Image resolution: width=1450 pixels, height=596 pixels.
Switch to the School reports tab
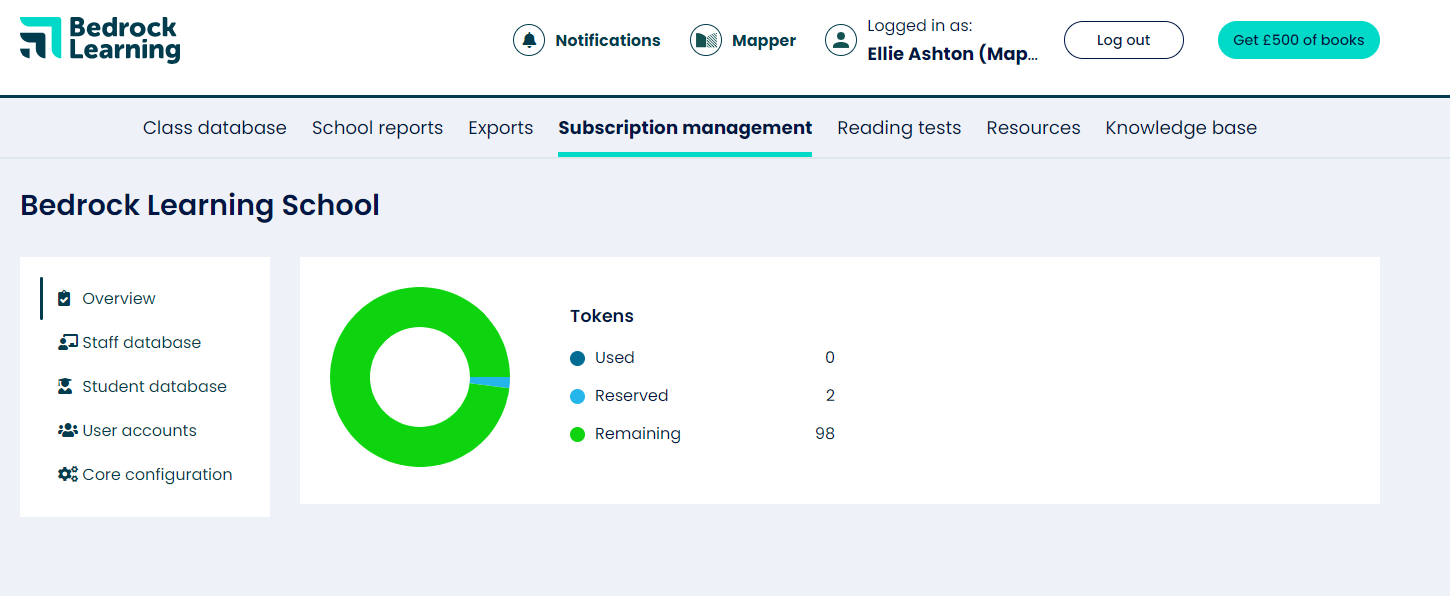(377, 127)
